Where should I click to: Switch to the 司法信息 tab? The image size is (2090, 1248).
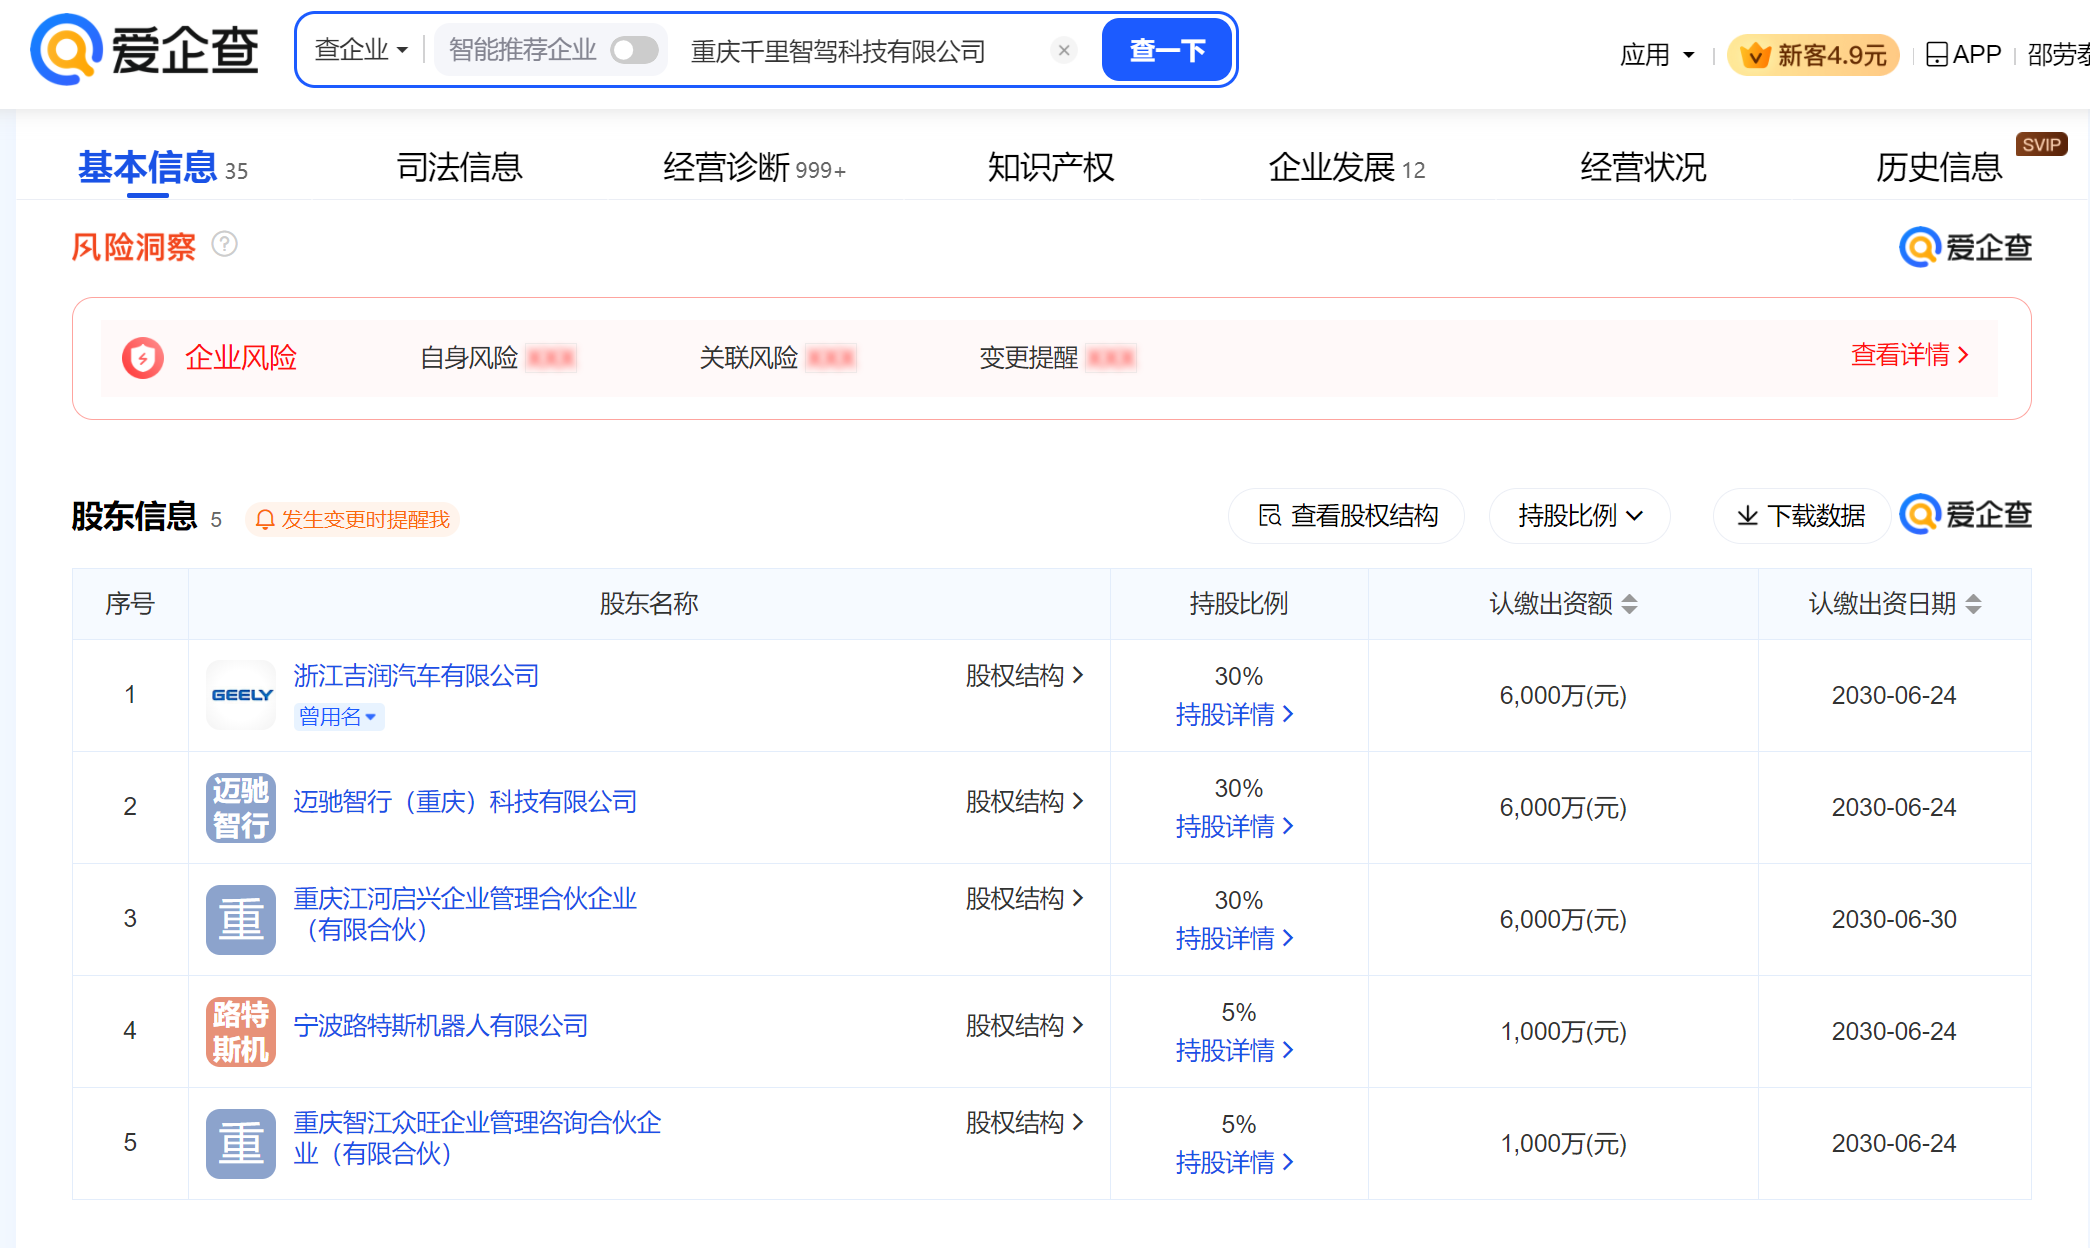(x=460, y=167)
